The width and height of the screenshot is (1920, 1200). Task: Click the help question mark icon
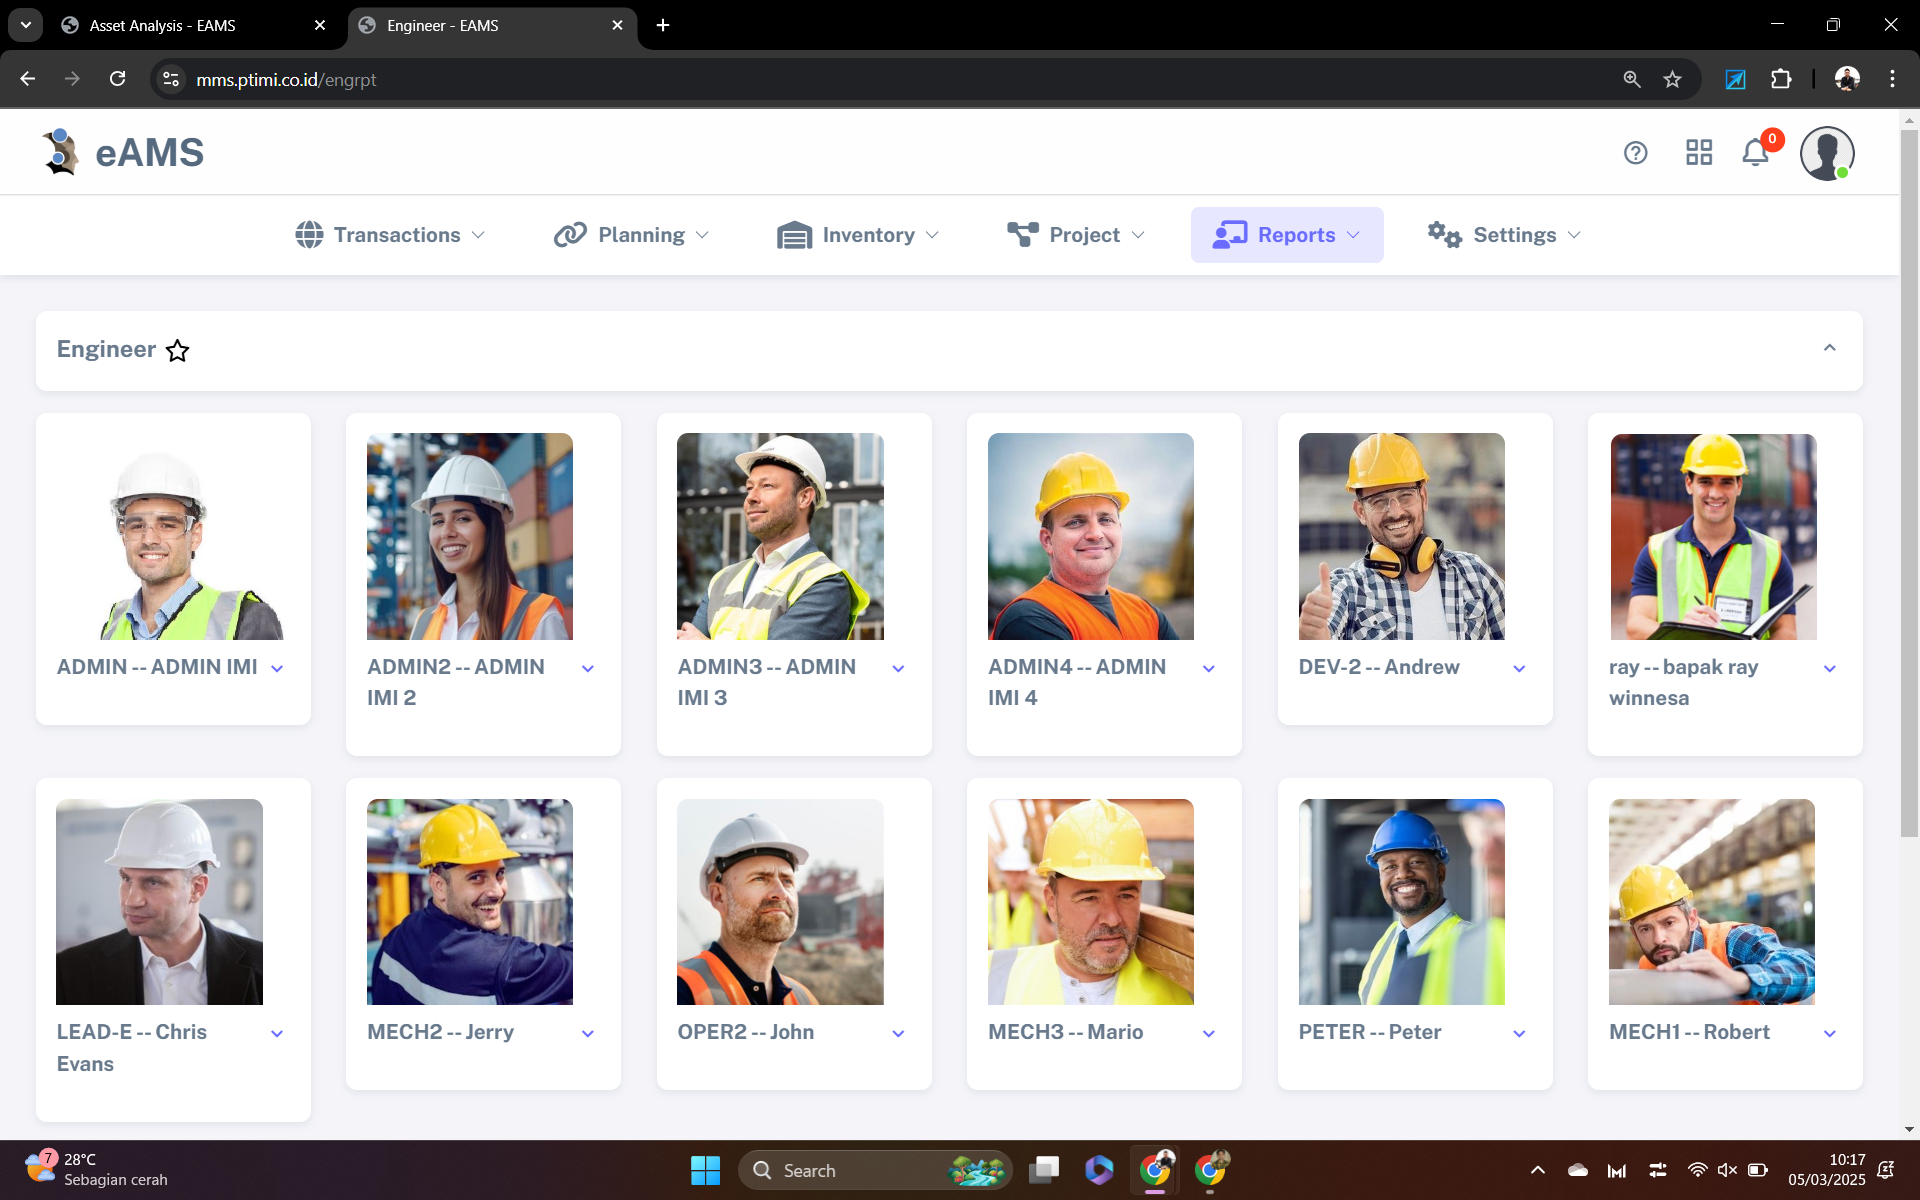point(1635,153)
